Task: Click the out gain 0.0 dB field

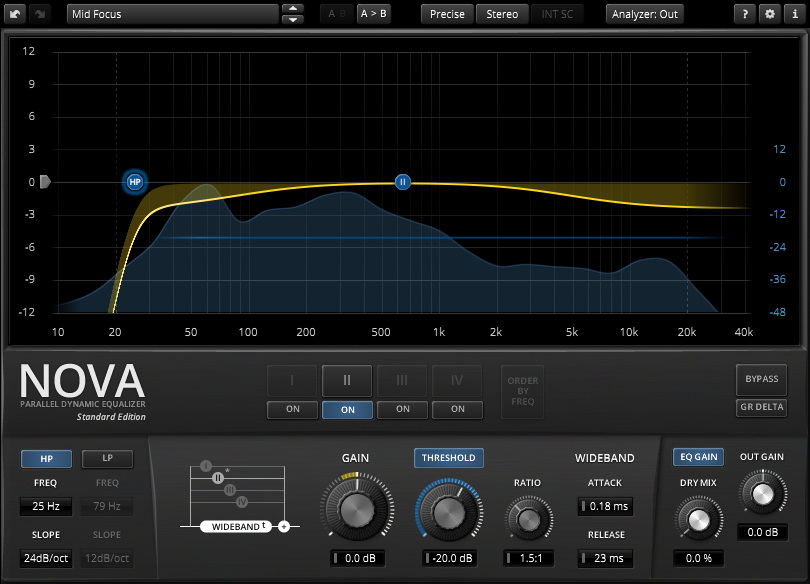Action: [x=762, y=532]
